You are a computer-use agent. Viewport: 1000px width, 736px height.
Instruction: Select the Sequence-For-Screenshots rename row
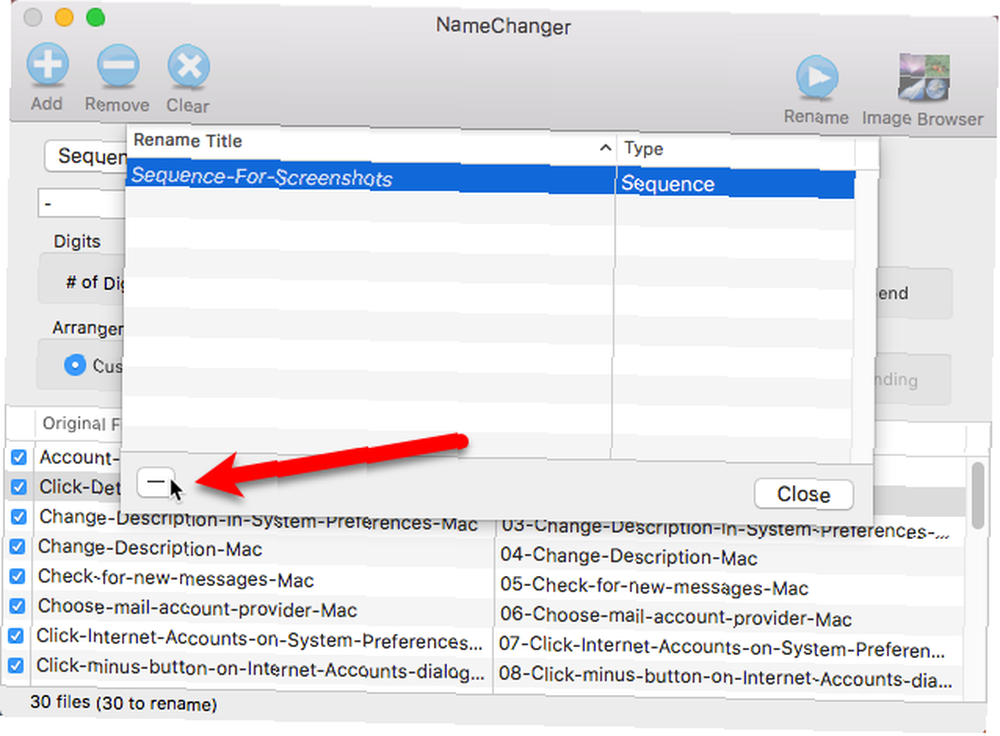pyautogui.click(x=490, y=179)
